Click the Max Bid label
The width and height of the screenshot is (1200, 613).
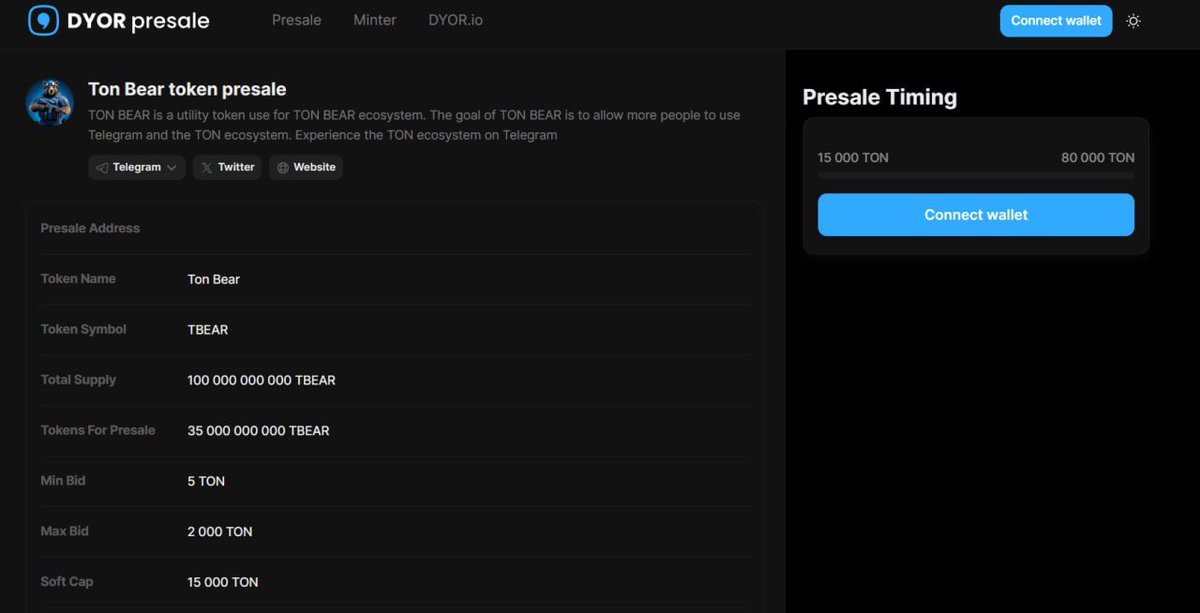click(65, 531)
